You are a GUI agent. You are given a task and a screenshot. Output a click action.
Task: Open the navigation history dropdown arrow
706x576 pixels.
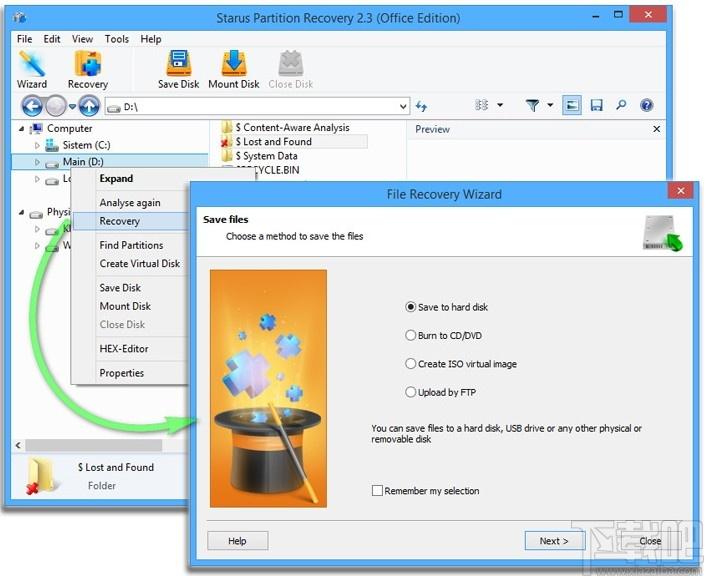click(72, 107)
